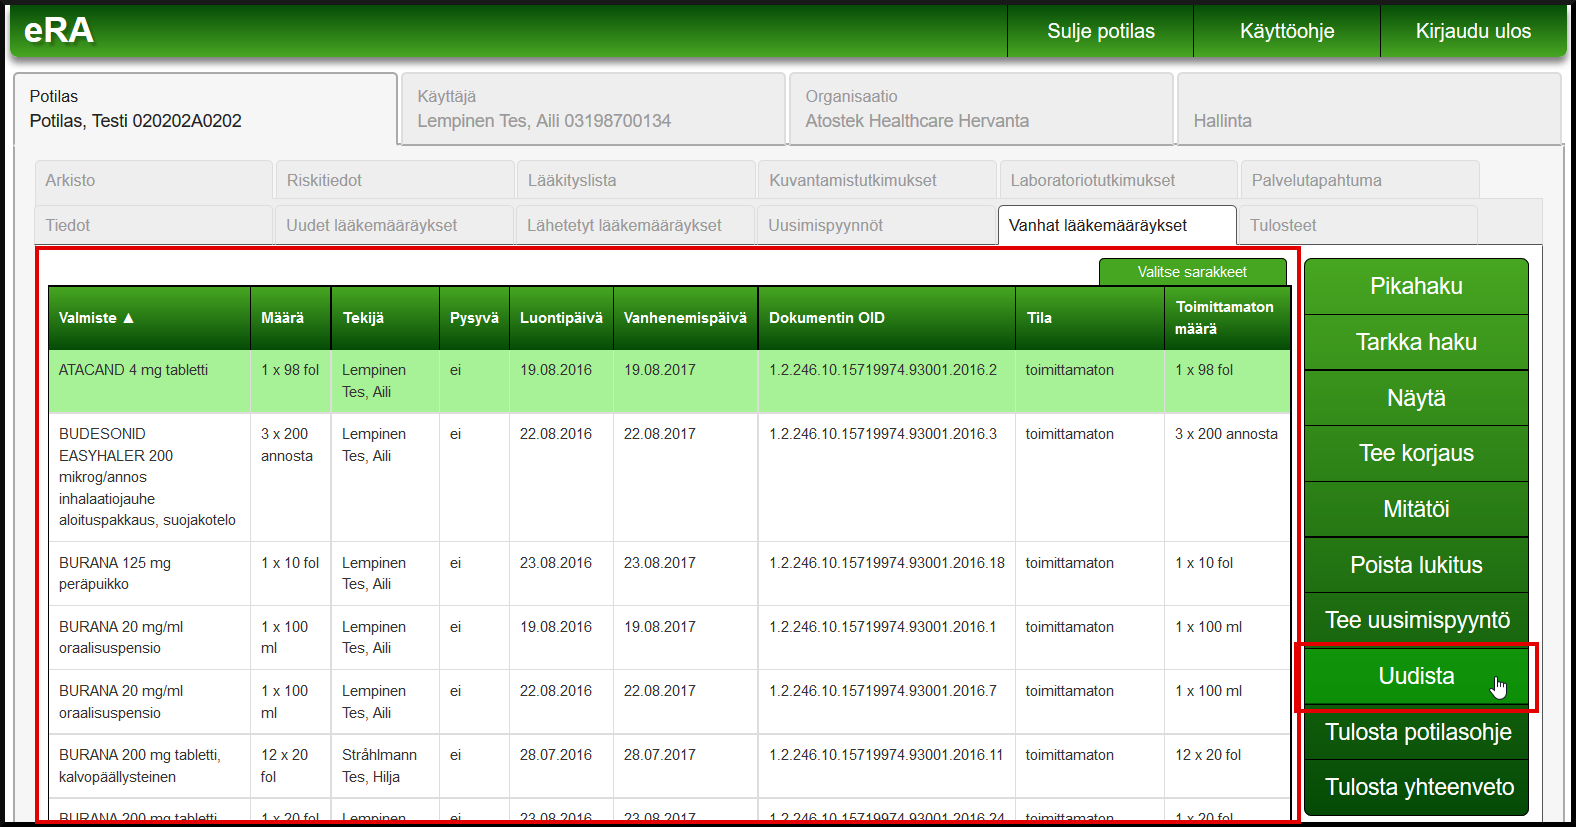This screenshot has width=1576, height=827.
Task: Click the 3 x 200 annosta Määrä cell
Action: [x=291, y=477]
